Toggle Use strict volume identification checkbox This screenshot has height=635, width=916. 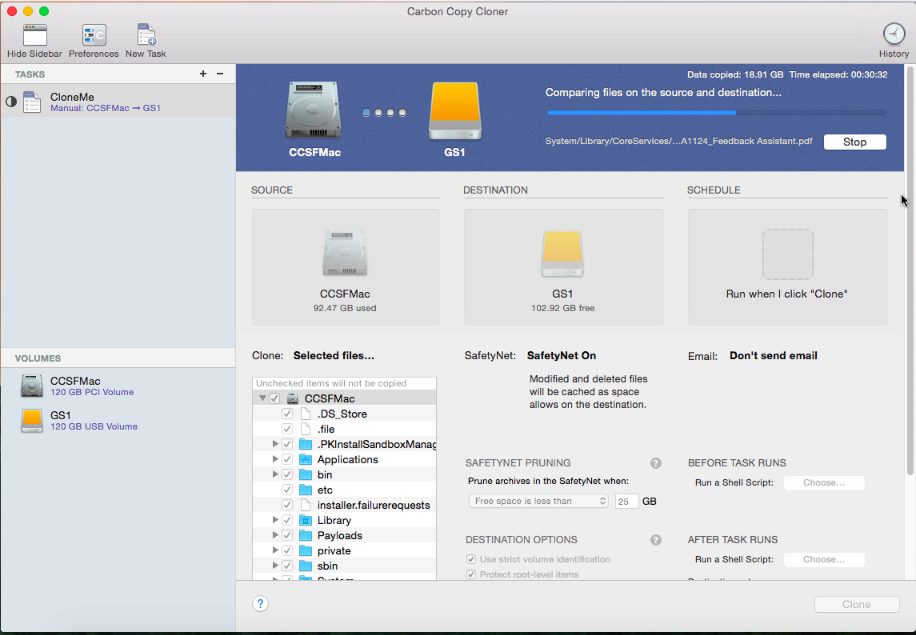coord(471,559)
